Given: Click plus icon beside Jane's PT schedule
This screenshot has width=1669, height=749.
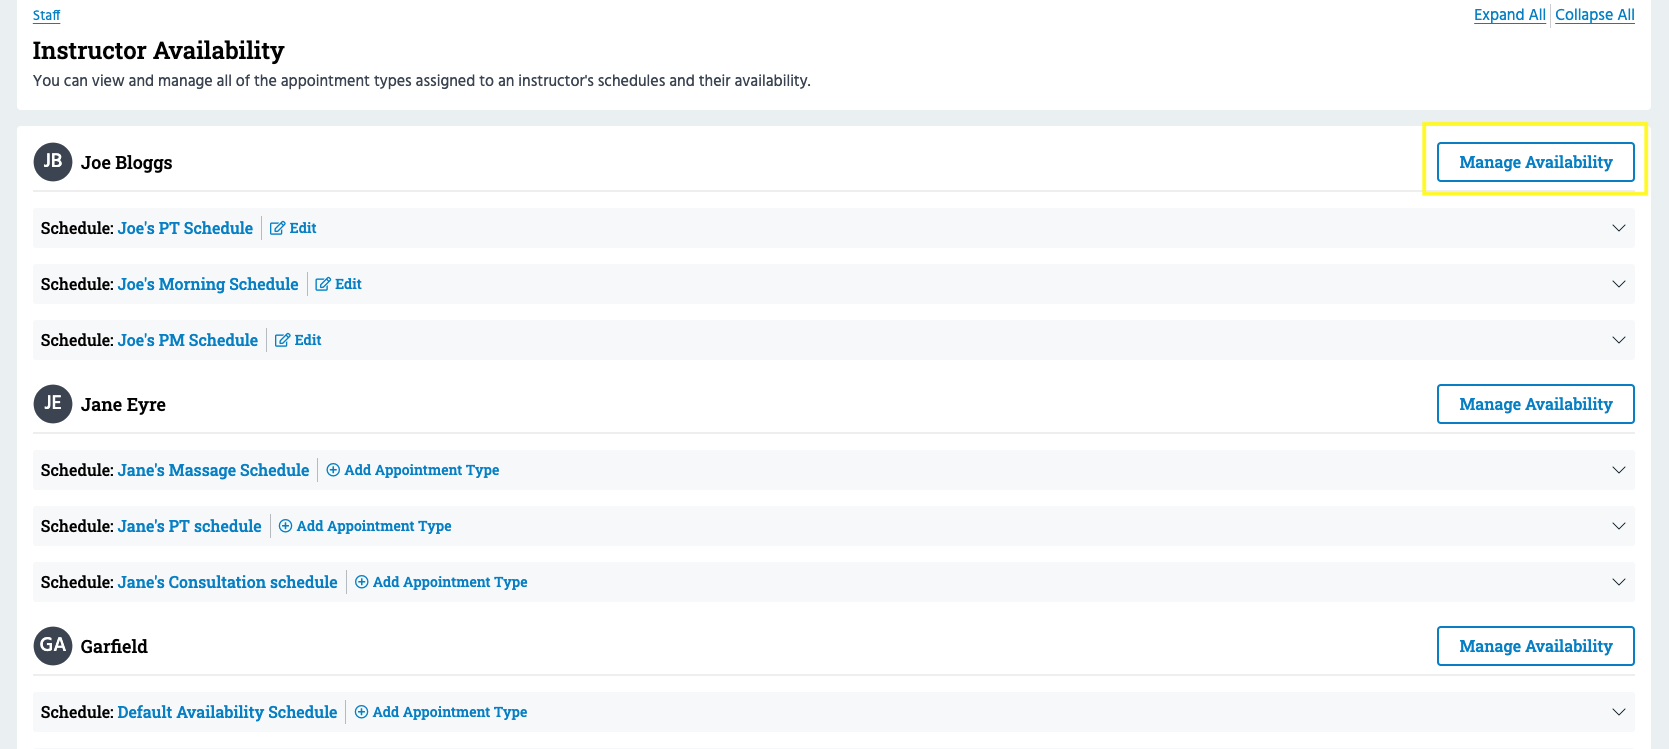Looking at the screenshot, I should [x=285, y=526].
